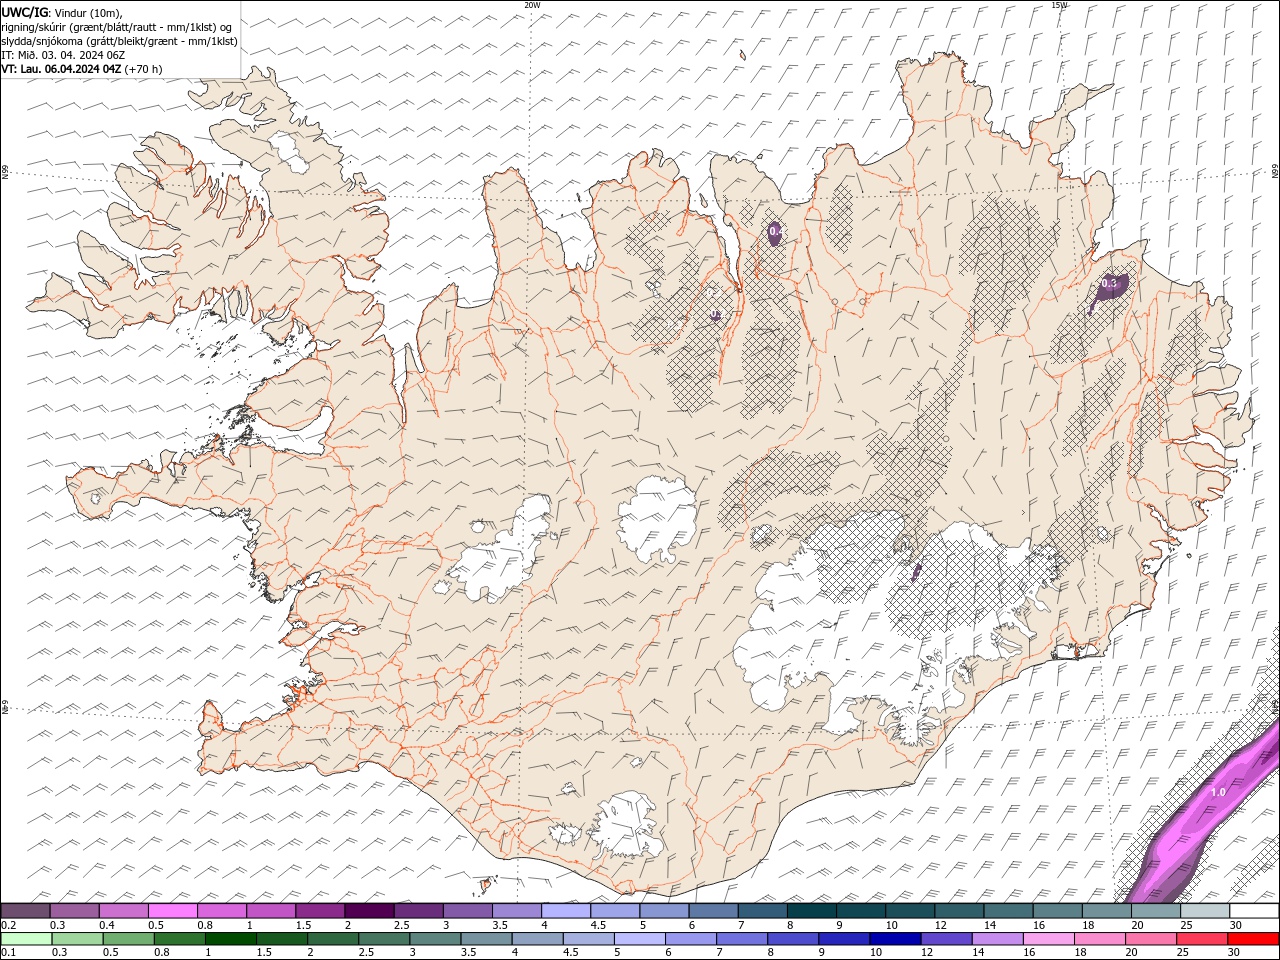
Task: Click the '20W' longitude label at top
Action: point(532,5)
